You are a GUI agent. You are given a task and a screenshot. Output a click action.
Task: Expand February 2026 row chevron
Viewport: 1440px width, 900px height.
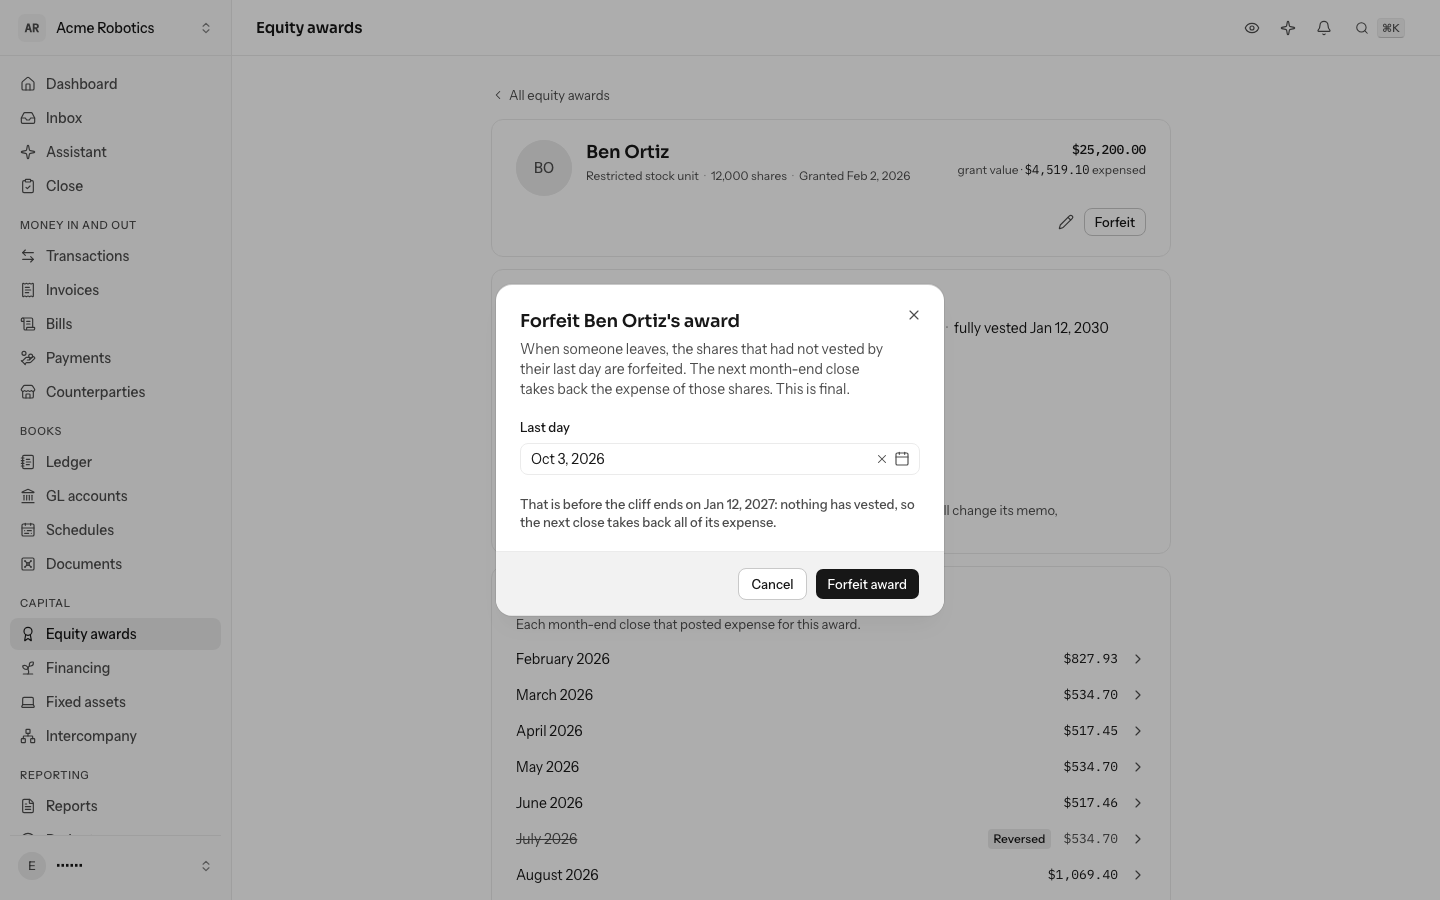click(1138, 659)
